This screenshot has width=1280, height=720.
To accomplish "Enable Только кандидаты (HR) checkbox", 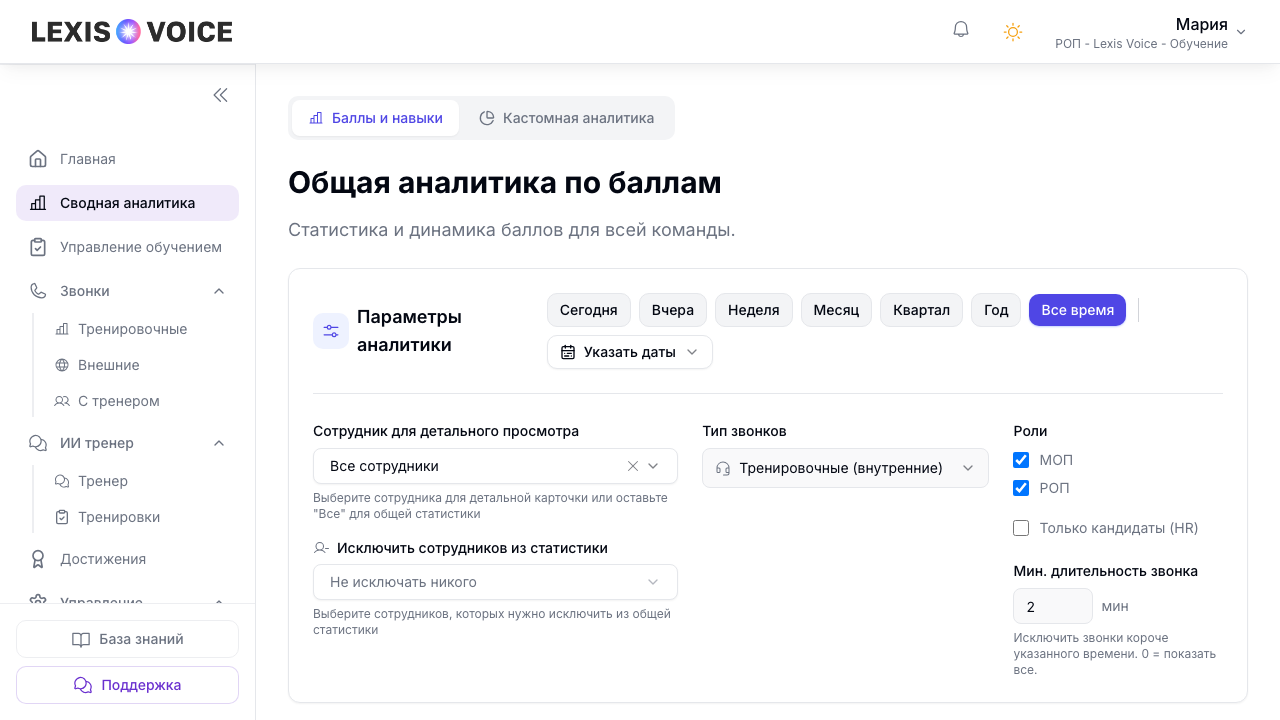I will [1021, 528].
